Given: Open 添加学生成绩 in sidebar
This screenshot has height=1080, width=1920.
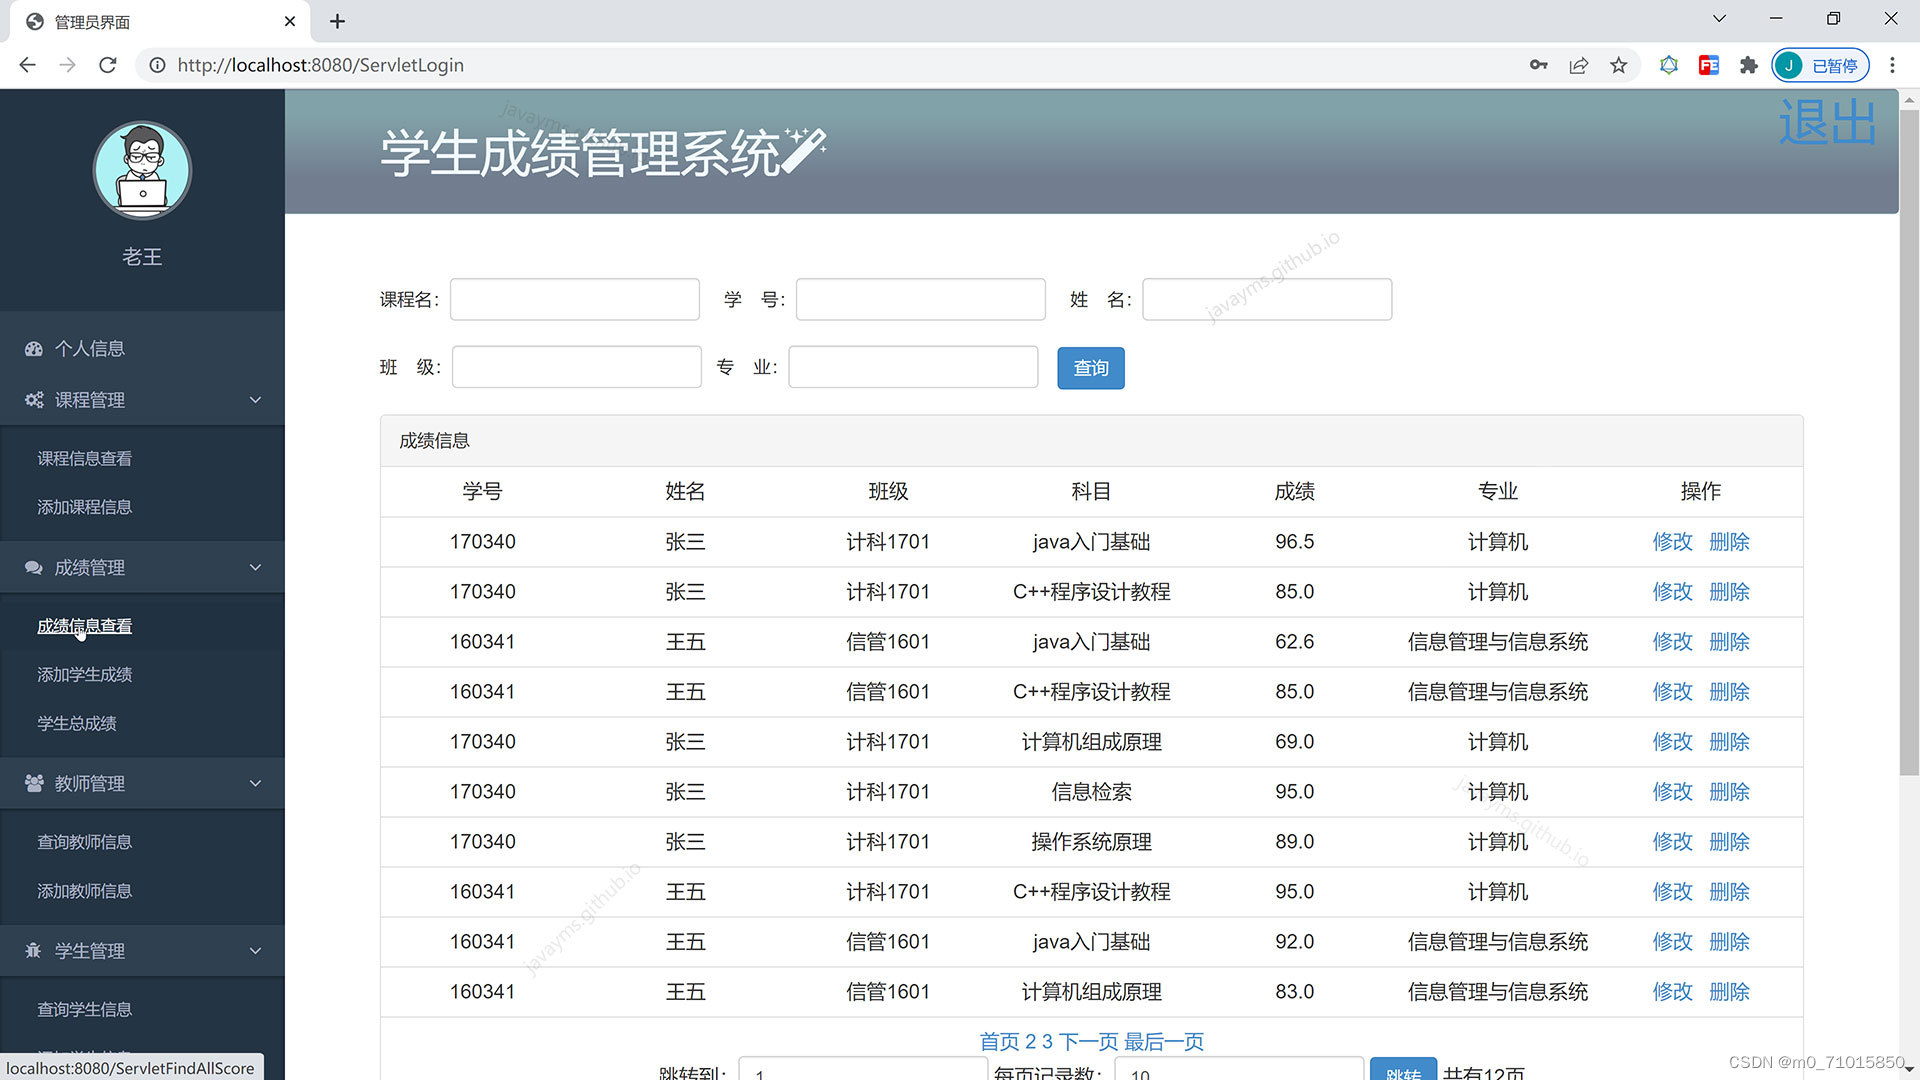Looking at the screenshot, I should pyautogui.click(x=85, y=675).
